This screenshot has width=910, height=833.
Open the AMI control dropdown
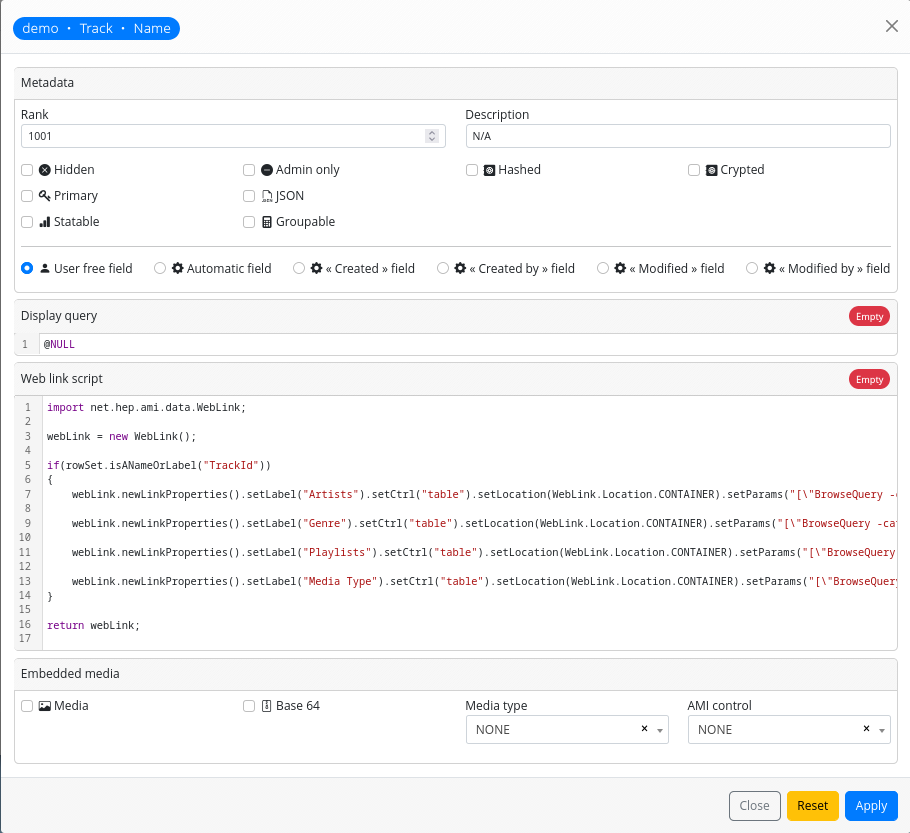tap(881, 729)
